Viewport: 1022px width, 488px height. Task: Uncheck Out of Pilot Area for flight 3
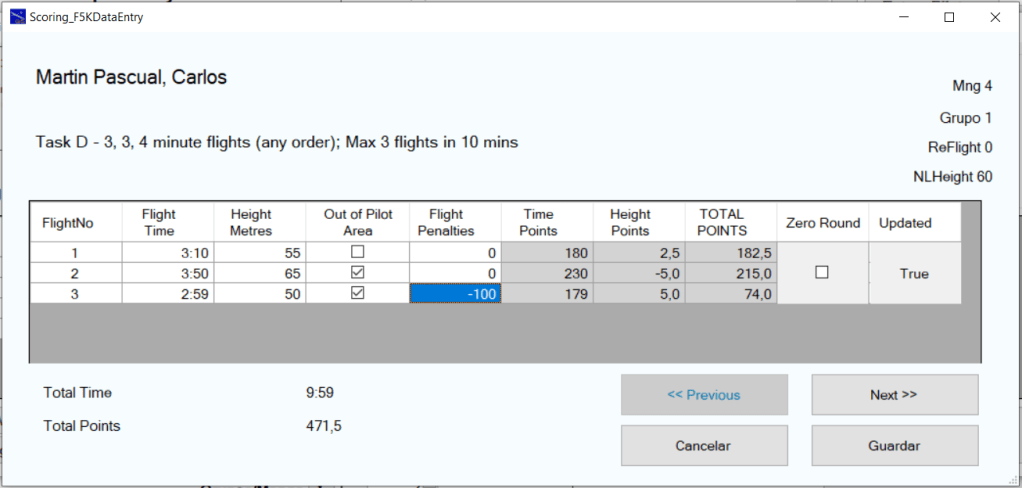[x=358, y=293]
